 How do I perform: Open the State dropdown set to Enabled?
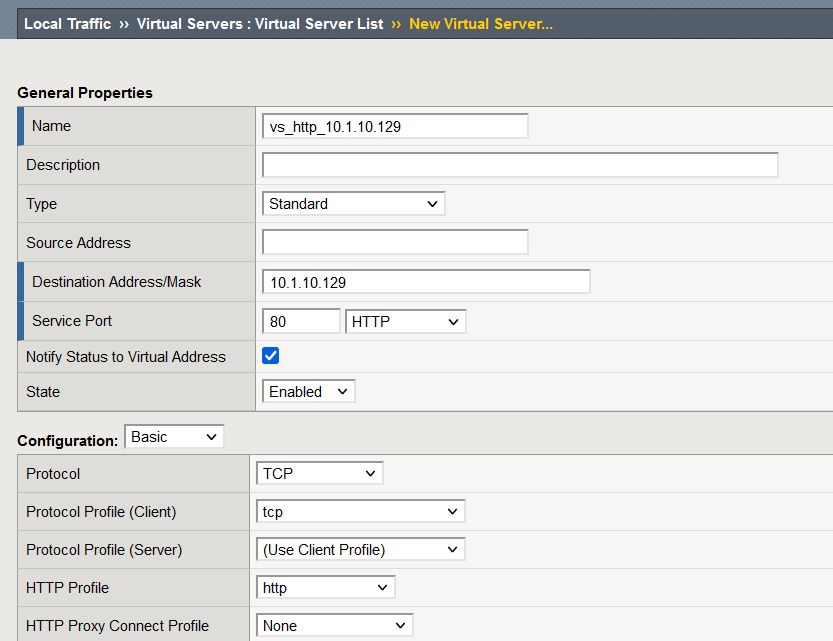pos(308,392)
